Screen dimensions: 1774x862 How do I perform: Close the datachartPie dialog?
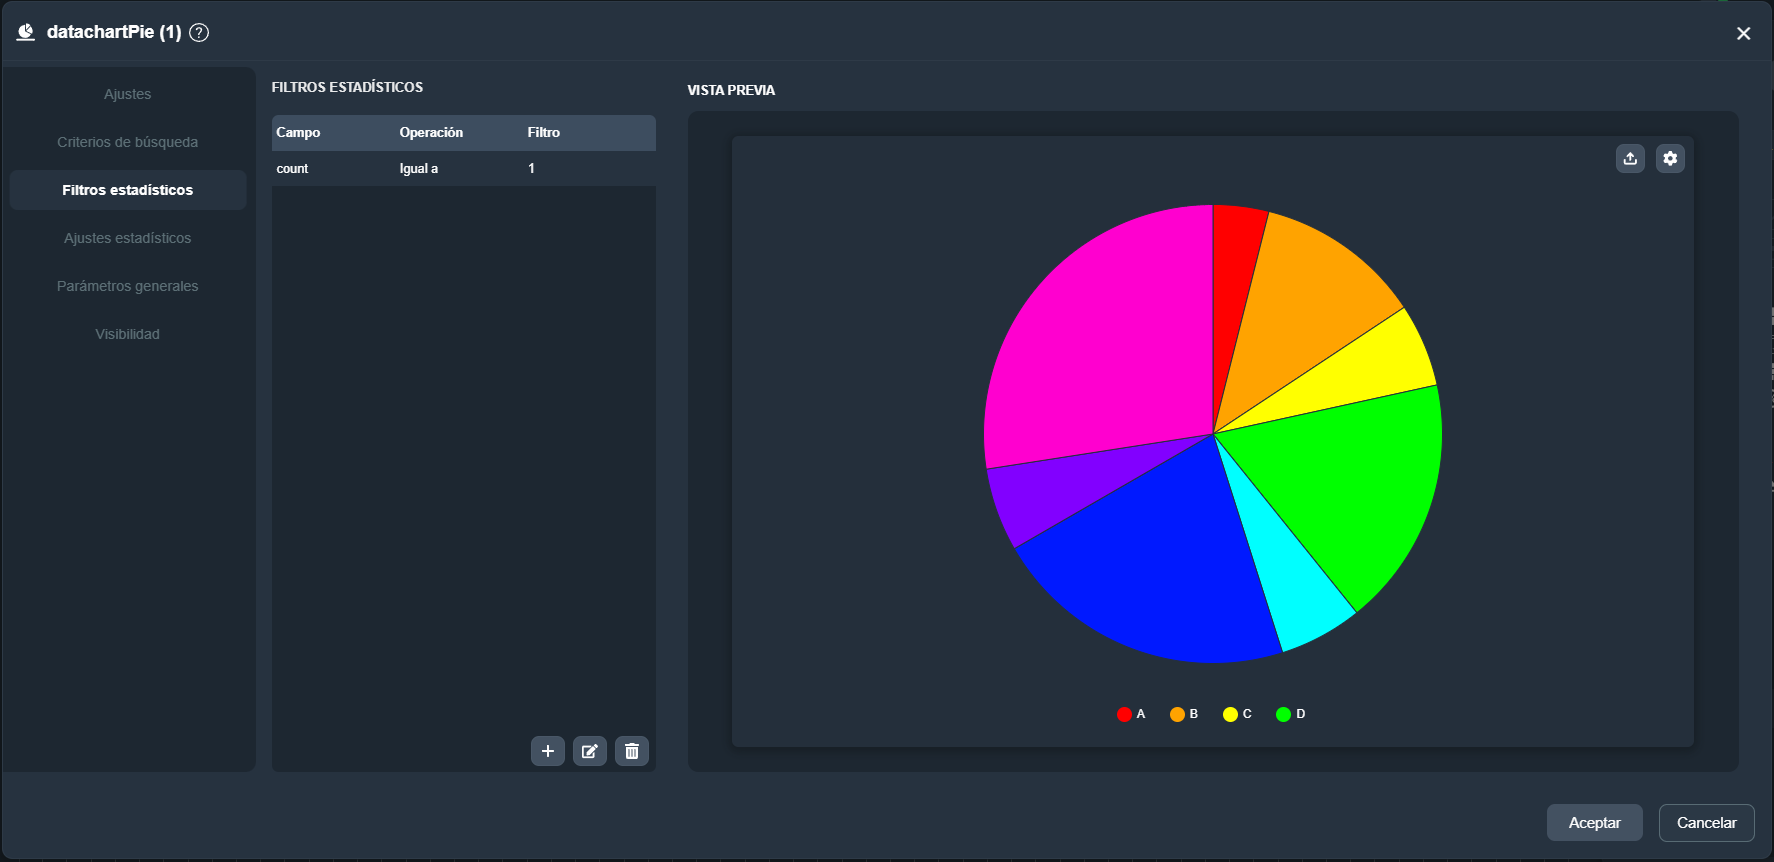click(1743, 33)
